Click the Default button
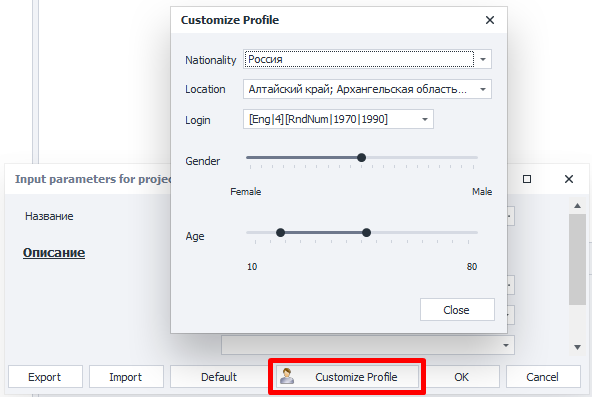The width and height of the screenshot is (592, 397). (219, 377)
